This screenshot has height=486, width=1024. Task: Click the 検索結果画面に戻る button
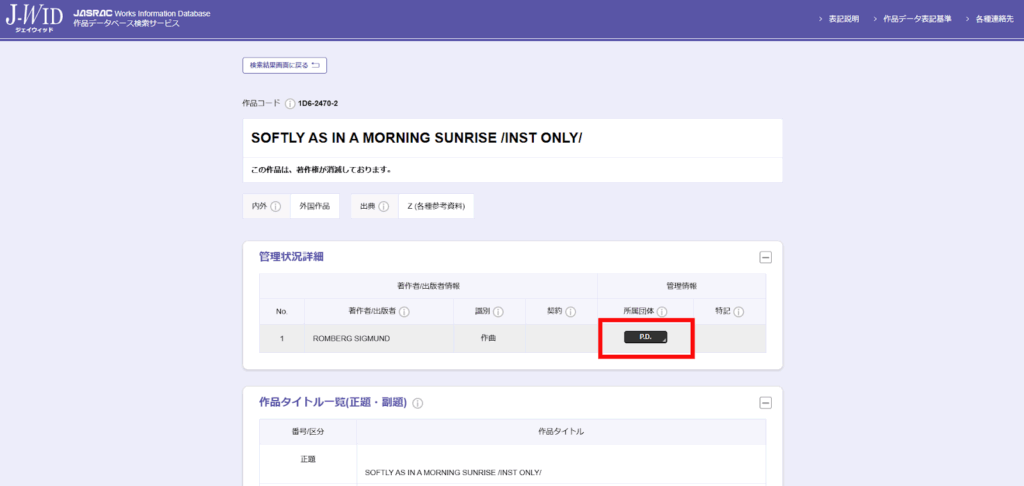284,65
